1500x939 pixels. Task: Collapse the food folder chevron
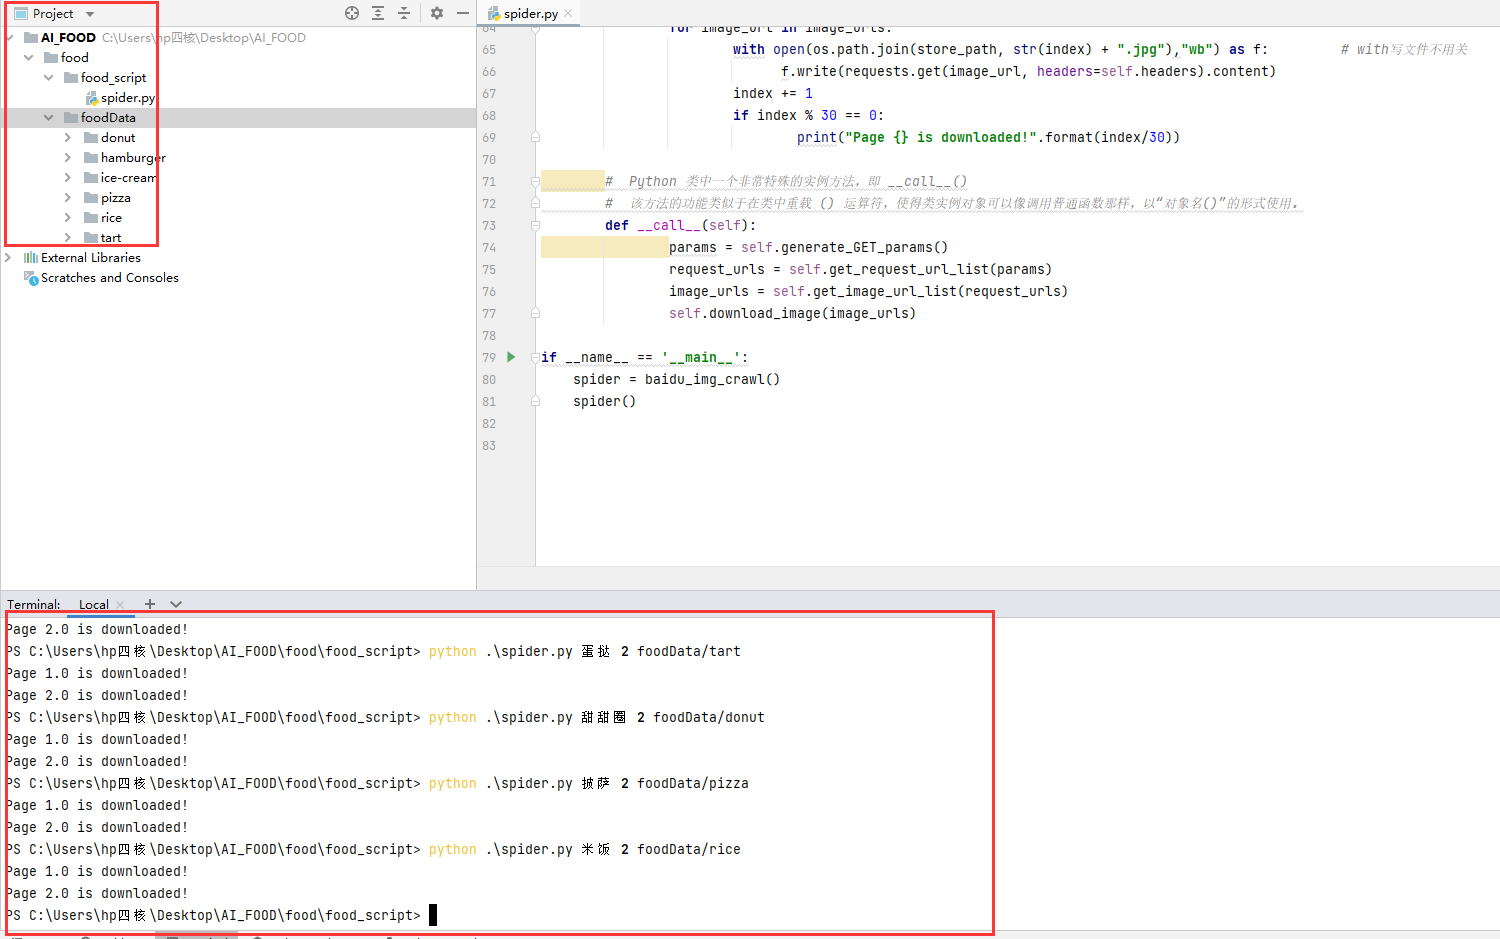pos(29,58)
